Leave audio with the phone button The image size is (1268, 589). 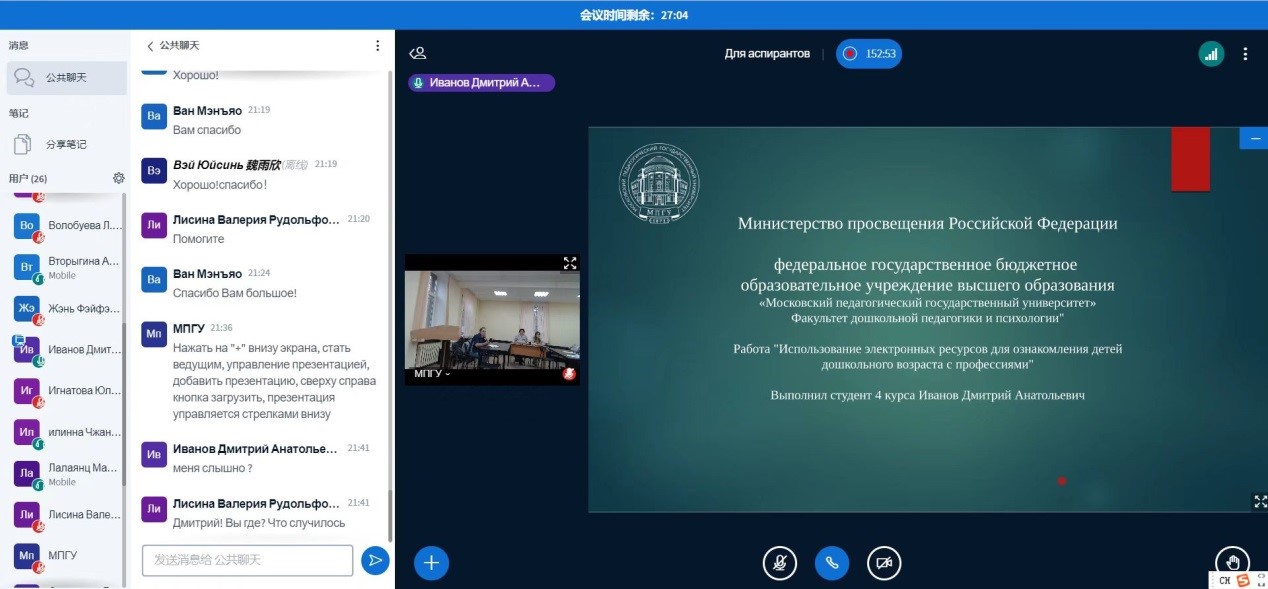coord(832,563)
